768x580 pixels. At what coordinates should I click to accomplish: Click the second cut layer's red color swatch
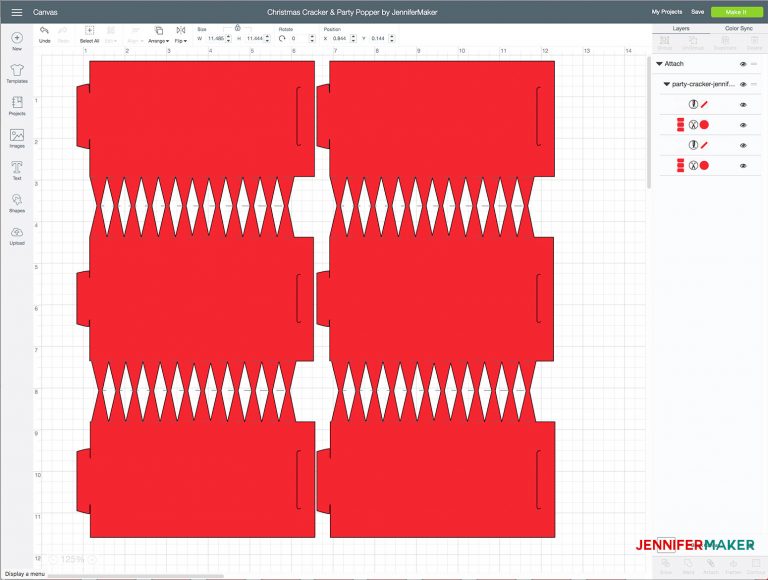click(x=704, y=166)
